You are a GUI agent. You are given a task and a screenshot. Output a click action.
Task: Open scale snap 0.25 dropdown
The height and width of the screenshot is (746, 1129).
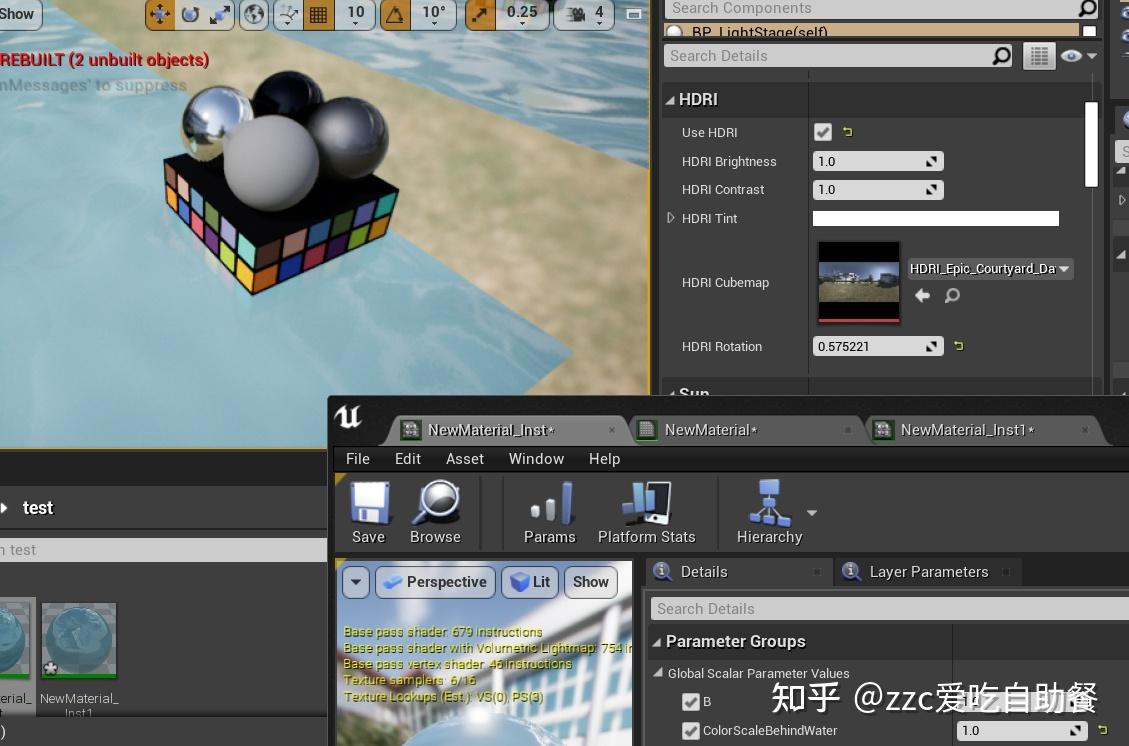coord(522,14)
